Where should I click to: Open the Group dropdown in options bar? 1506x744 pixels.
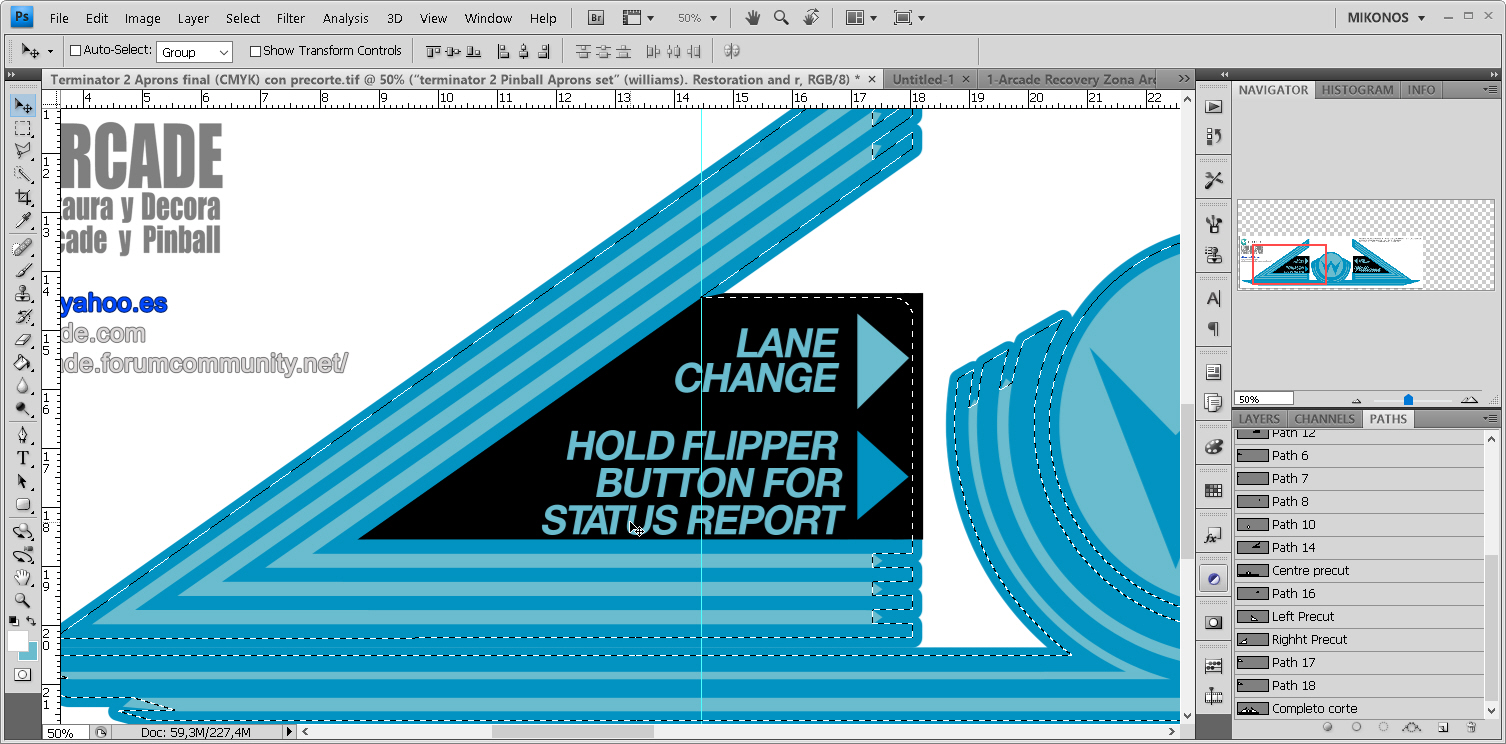194,52
